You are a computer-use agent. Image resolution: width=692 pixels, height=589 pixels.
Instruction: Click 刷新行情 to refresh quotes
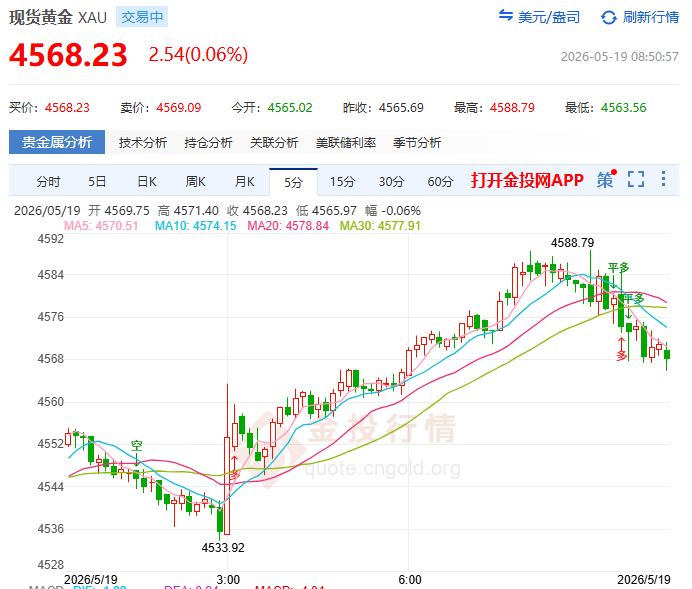(651, 17)
